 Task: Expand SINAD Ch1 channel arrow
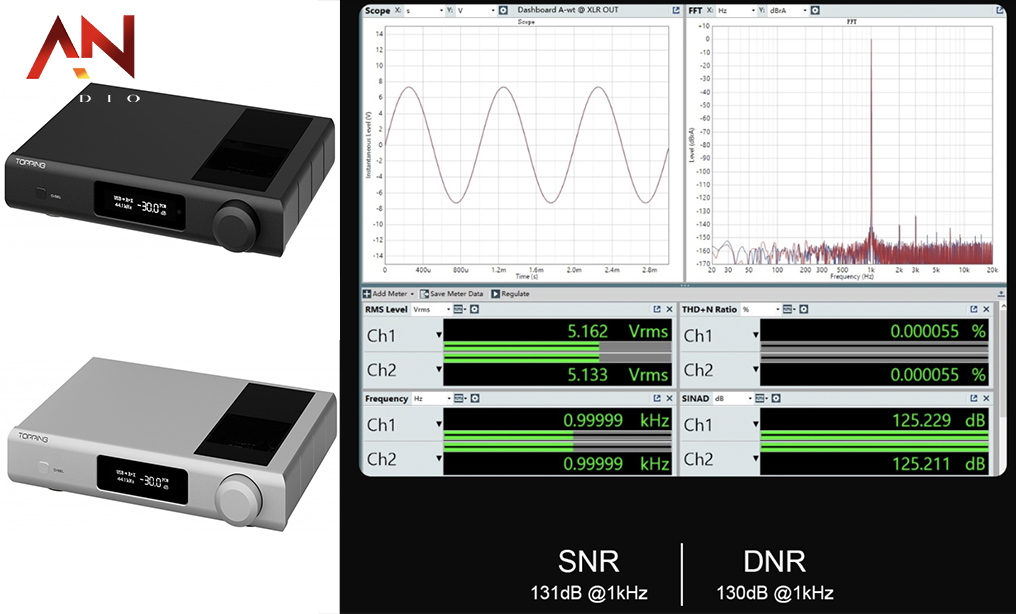(x=755, y=424)
